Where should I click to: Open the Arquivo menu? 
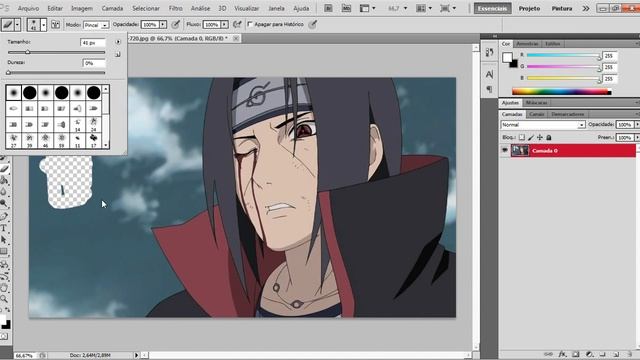point(28,8)
